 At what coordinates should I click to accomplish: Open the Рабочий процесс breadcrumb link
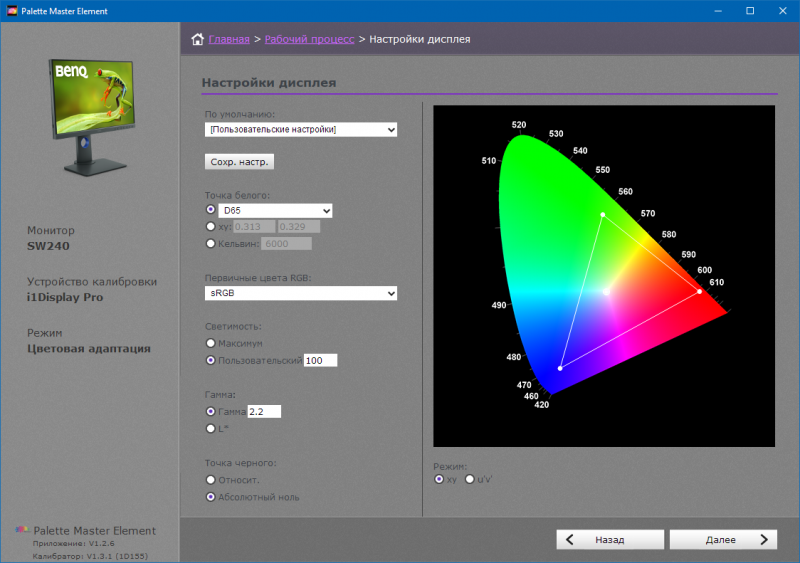tap(309, 39)
